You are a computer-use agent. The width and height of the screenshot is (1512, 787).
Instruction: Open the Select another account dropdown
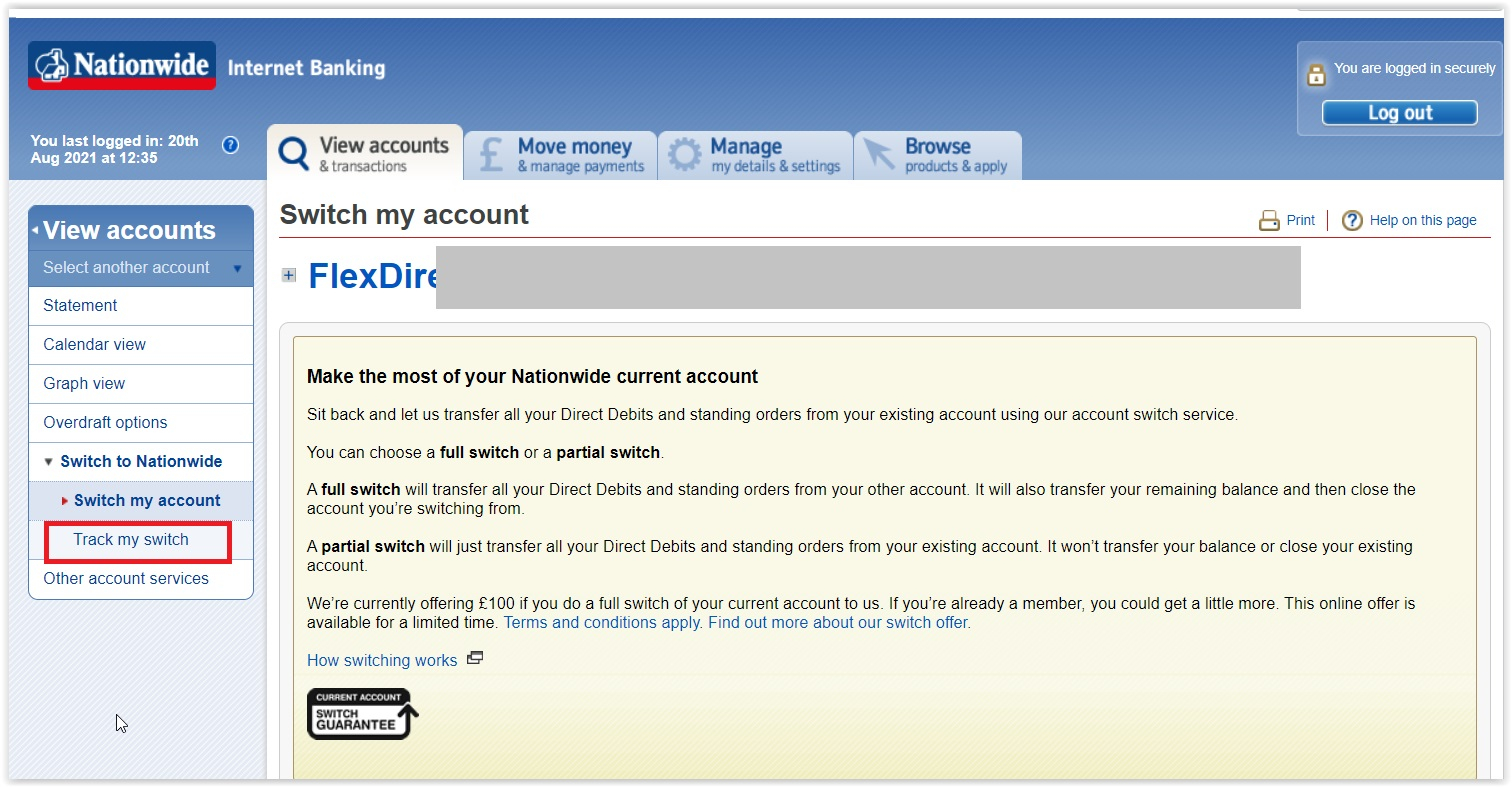(x=141, y=268)
